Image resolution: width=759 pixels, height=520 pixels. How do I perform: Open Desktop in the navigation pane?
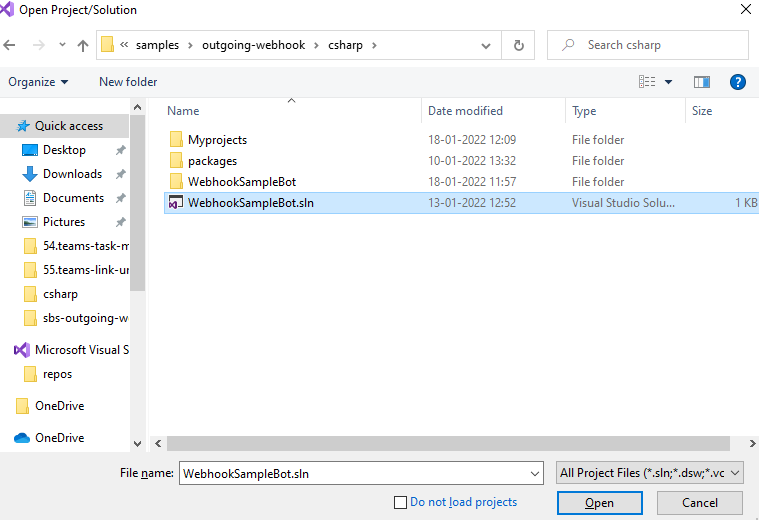(x=64, y=150)
